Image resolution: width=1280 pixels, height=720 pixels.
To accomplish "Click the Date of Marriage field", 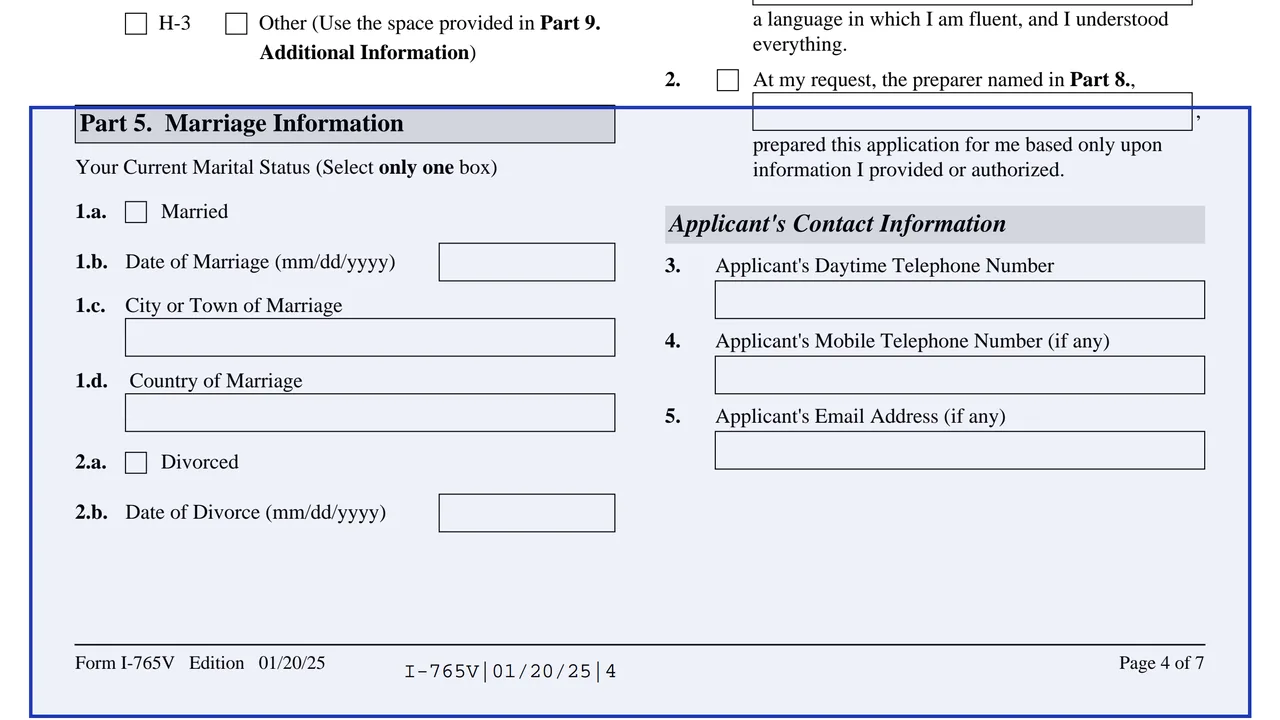I will 527,262.
